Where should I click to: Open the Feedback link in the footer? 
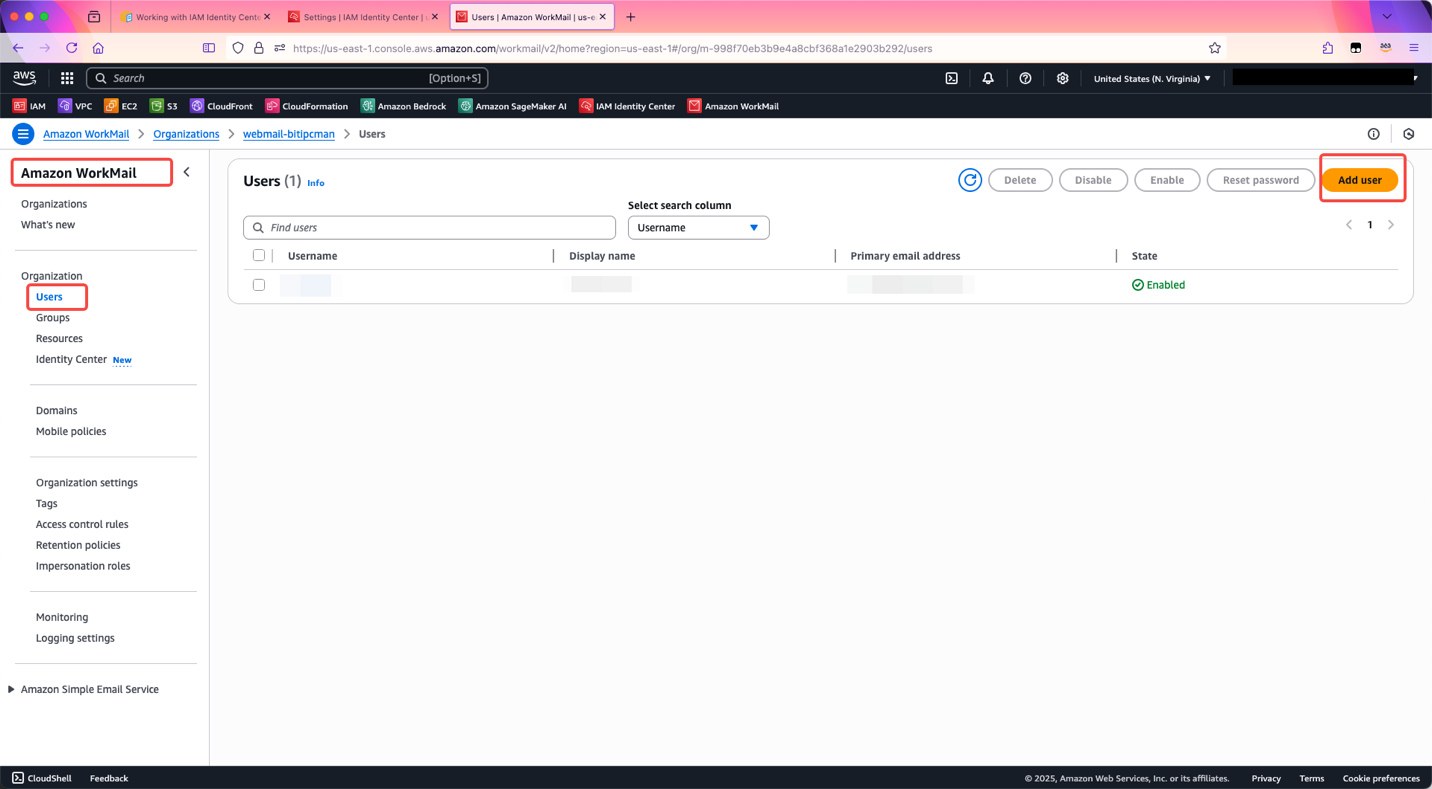coord(109,778)
